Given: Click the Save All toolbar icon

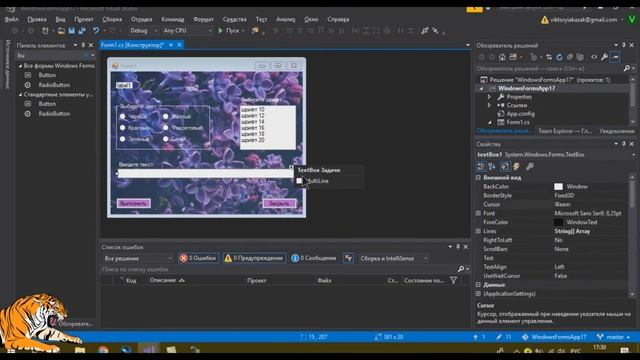Looking at the screenshot, I should pos(82,31).
